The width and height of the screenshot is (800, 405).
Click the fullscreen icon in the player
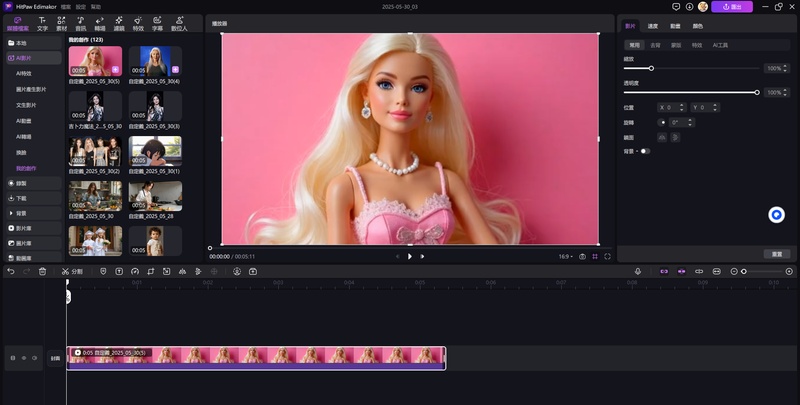[607, 256]
